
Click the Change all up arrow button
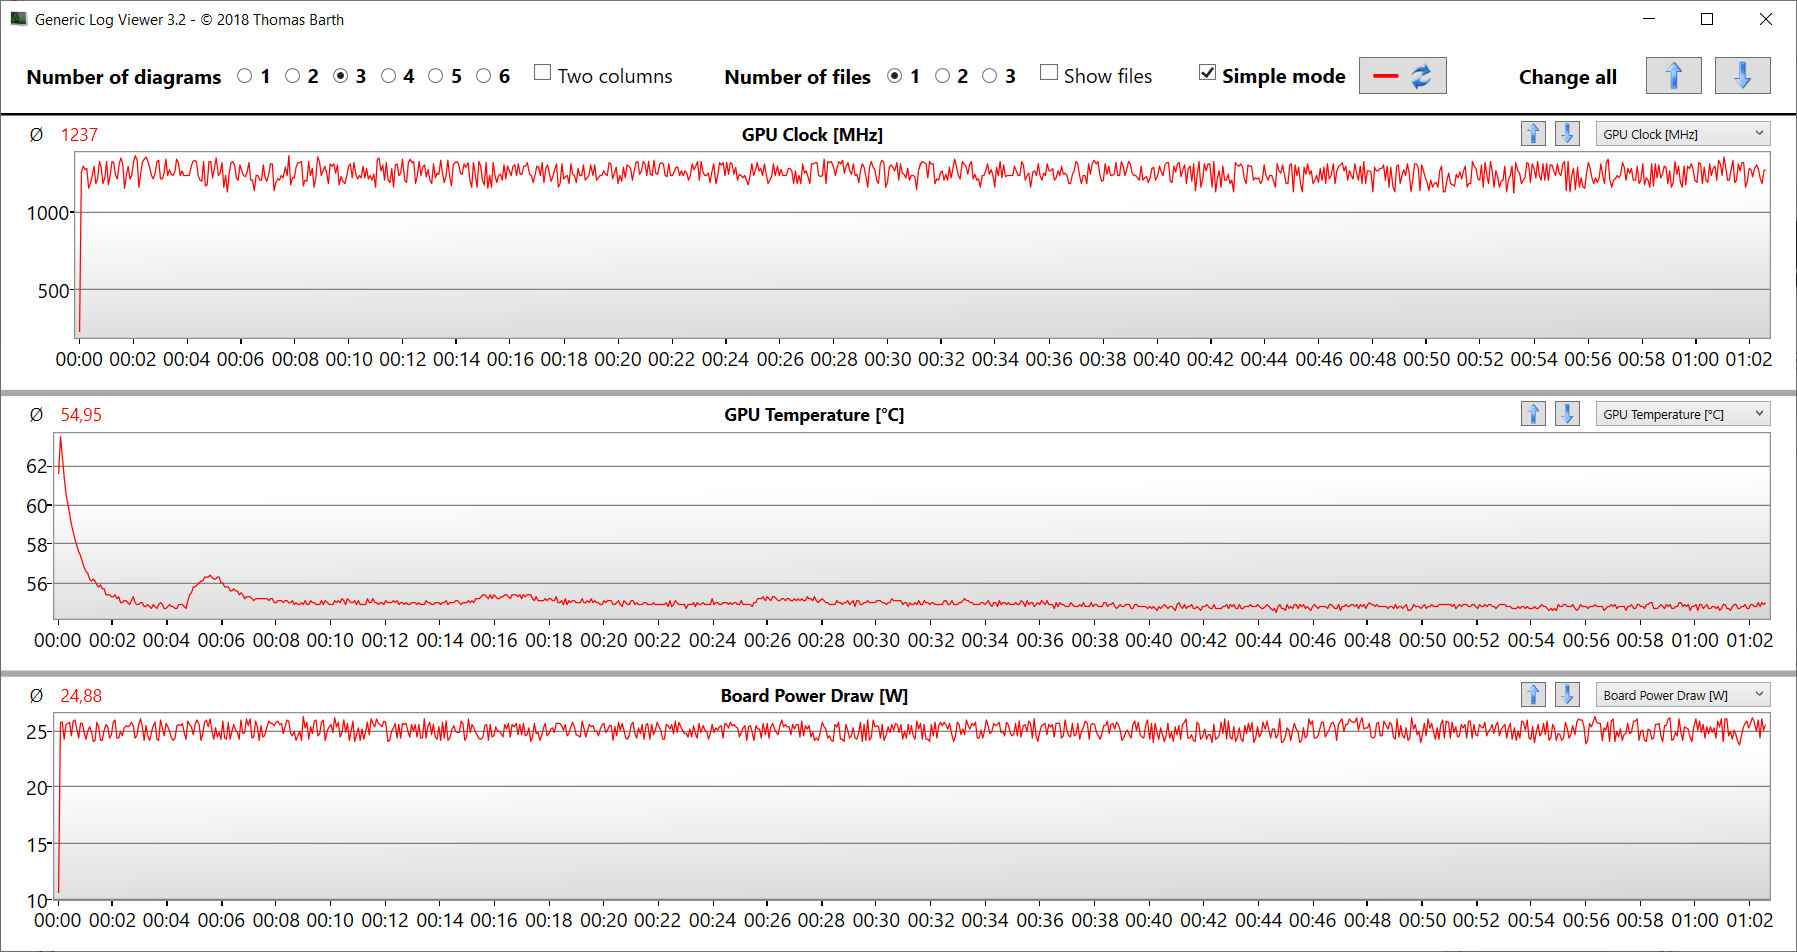[x=1673, y=76]
